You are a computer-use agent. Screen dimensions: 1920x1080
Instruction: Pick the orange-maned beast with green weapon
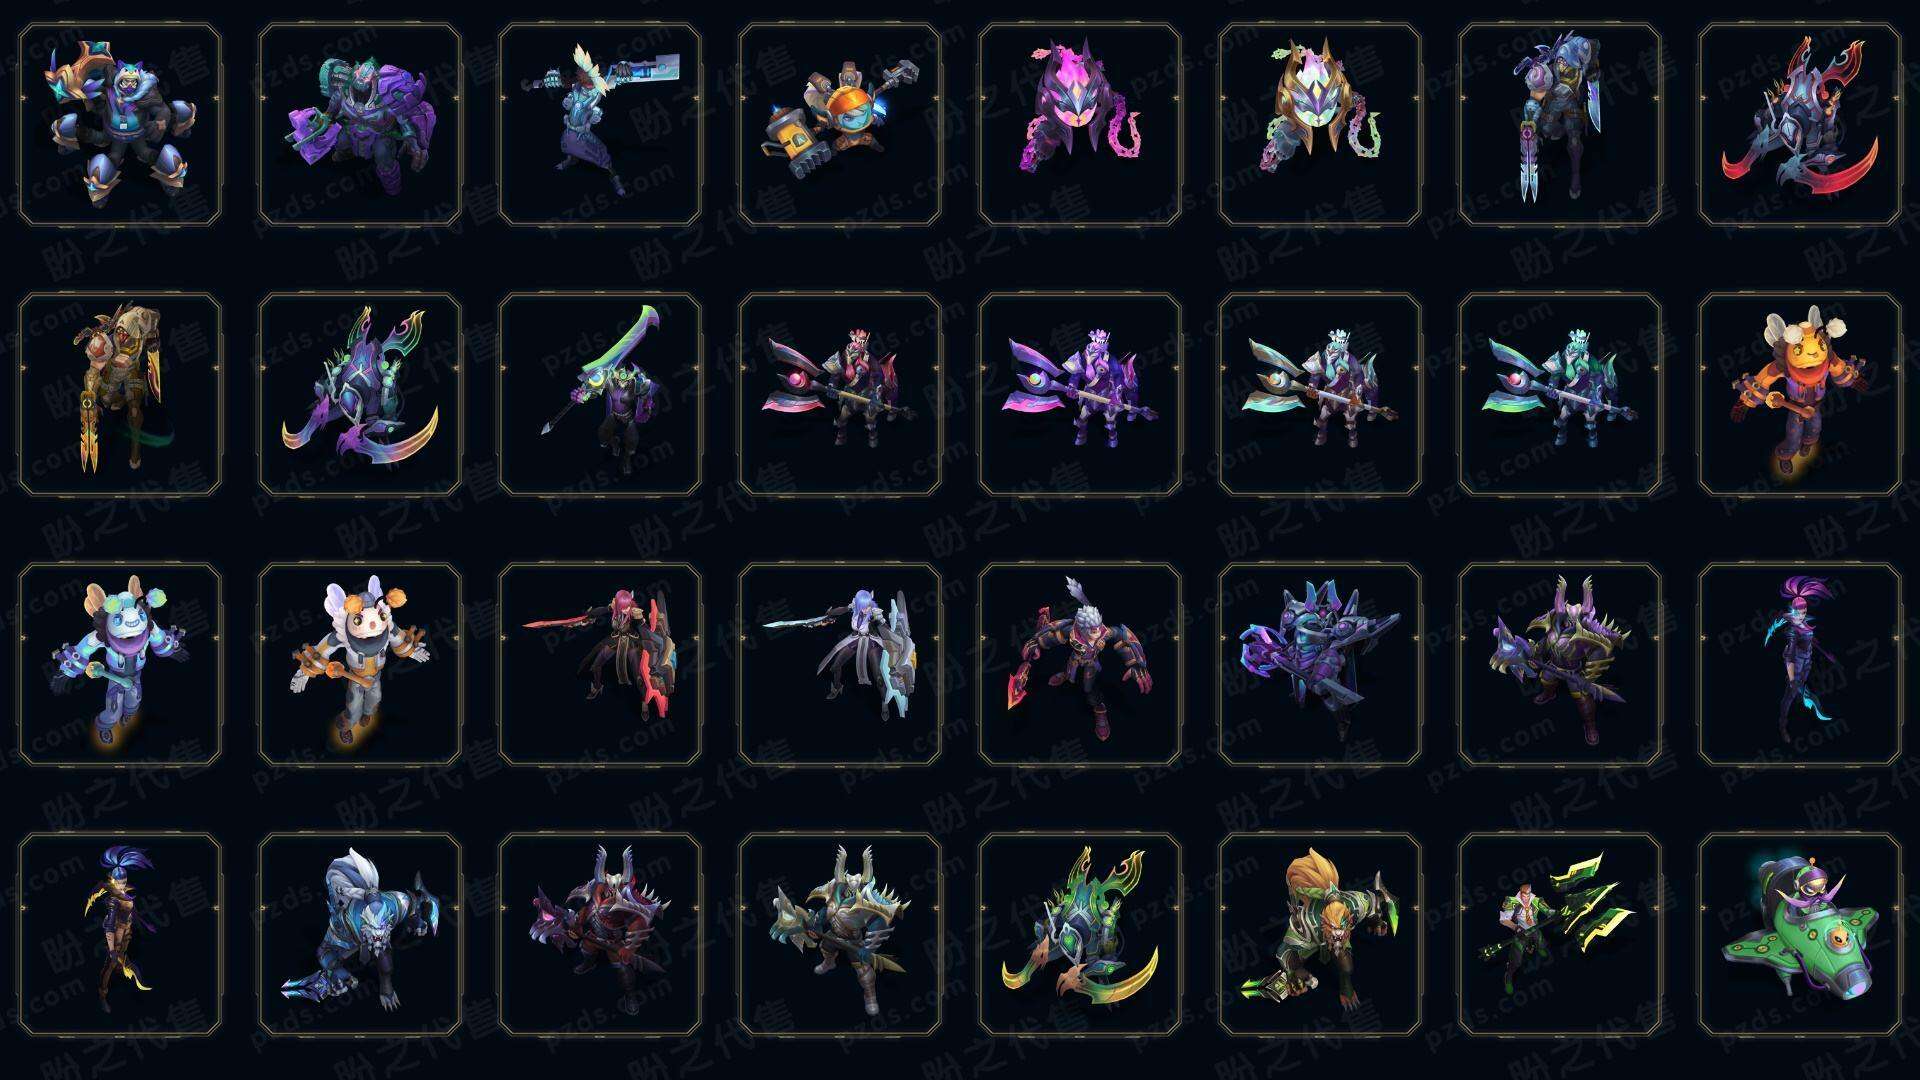[1320, 934]
